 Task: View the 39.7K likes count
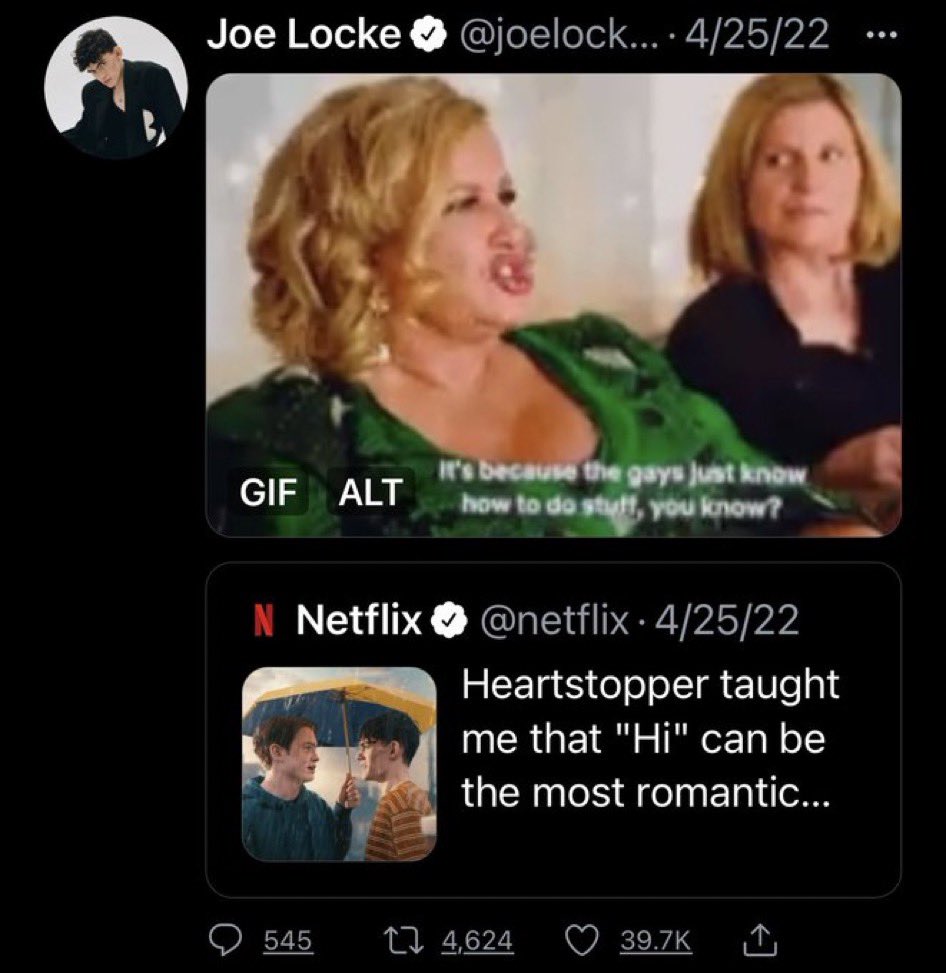(655, 940)
